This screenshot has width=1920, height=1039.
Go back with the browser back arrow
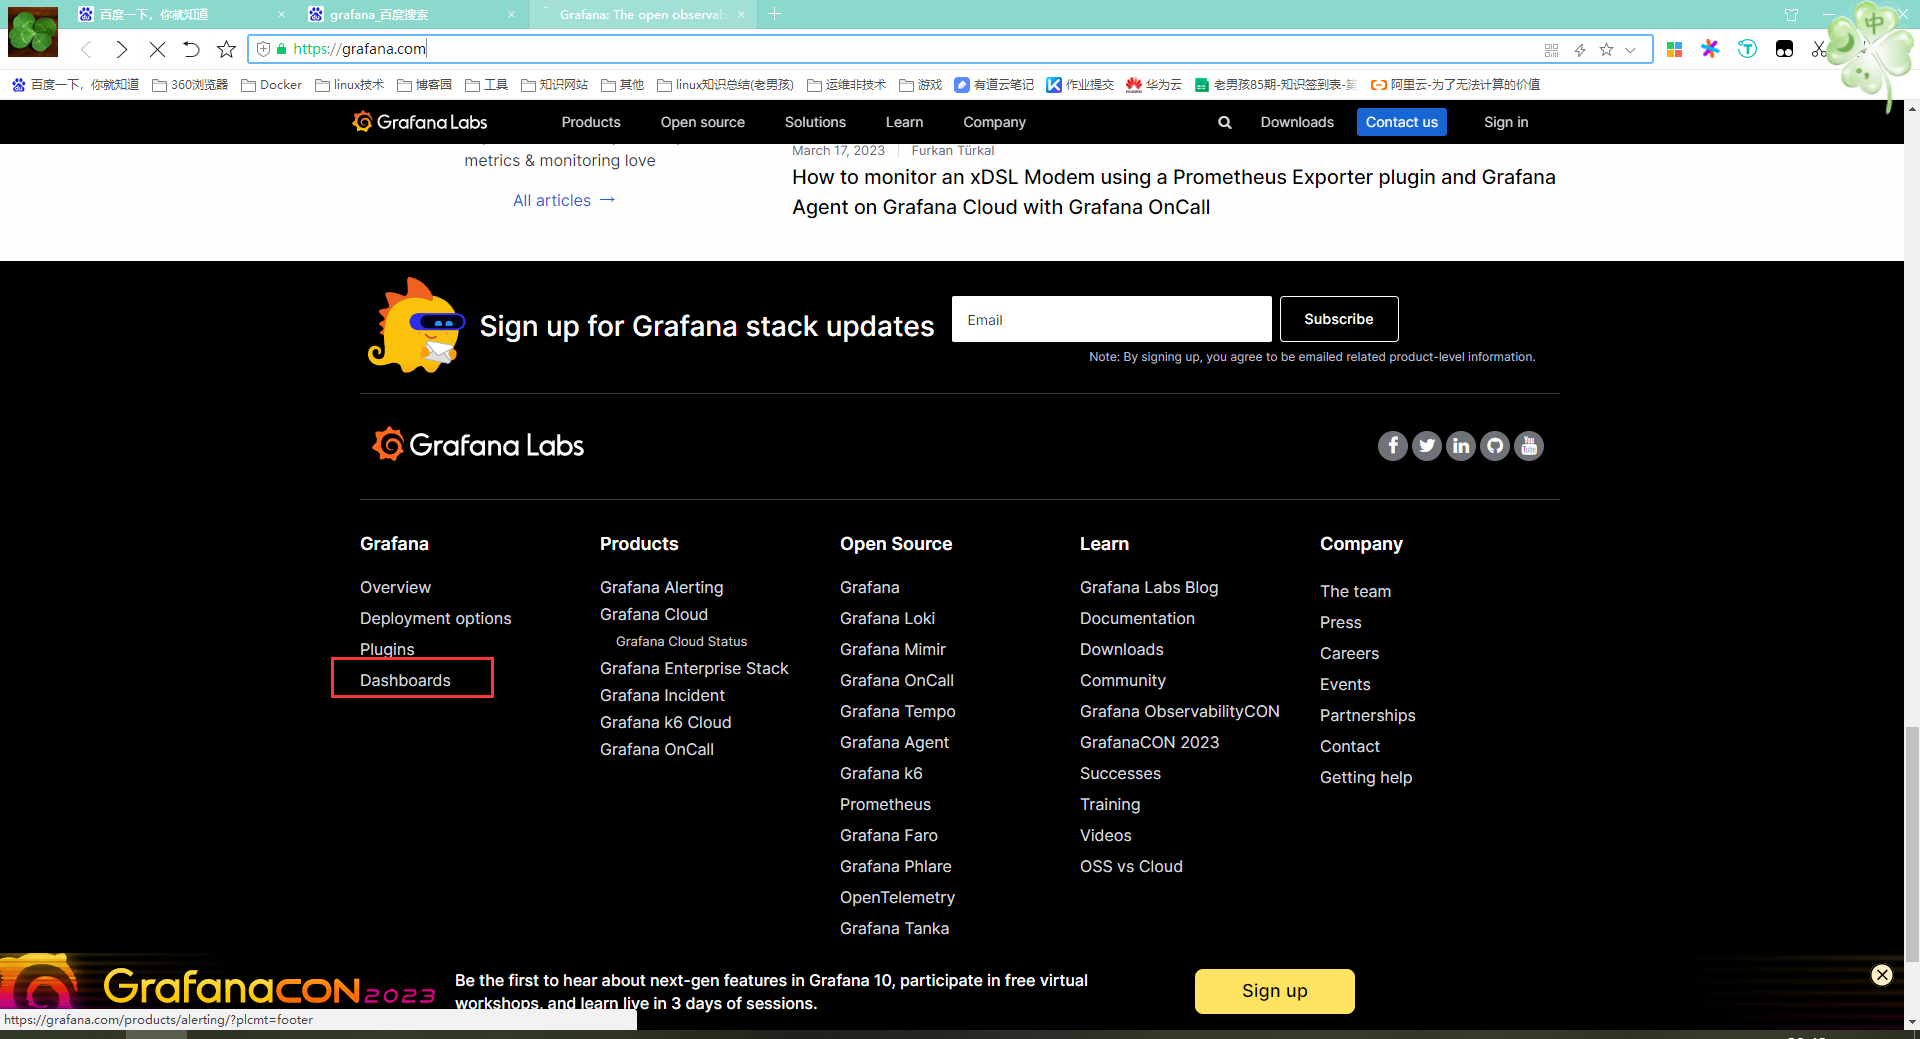(x=86, y=49)
